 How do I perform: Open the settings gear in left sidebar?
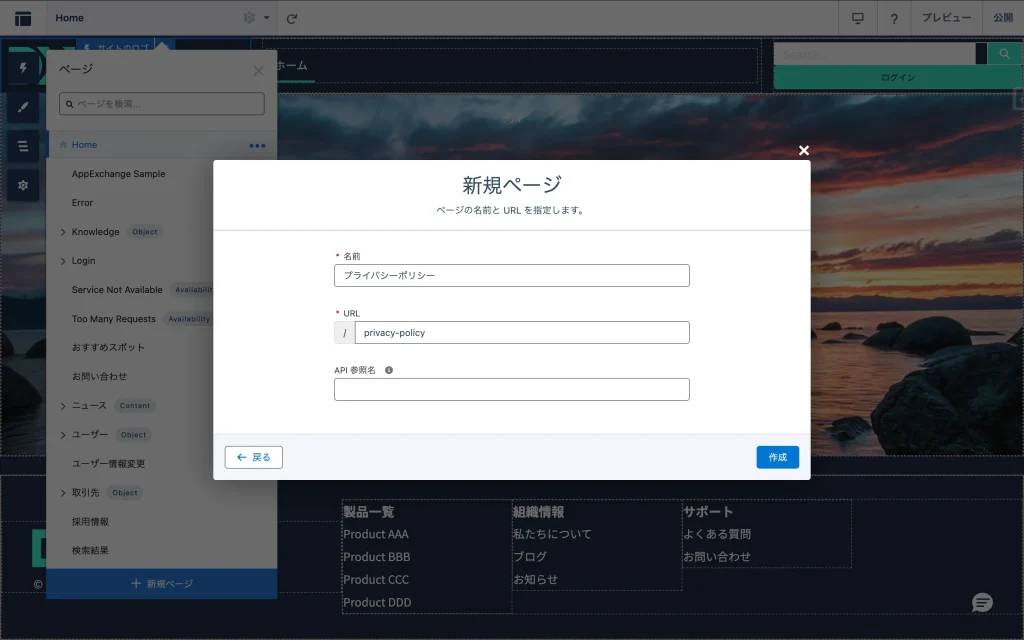(23, 185)
